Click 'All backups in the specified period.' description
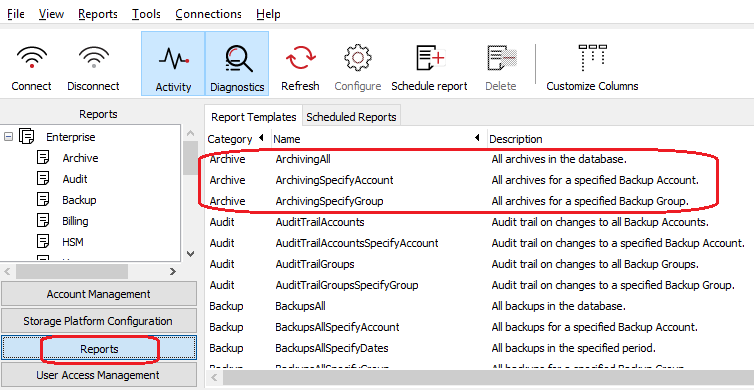Image resolution: width=754 pixels, height=390 pixels. click(x=574, y=348)
